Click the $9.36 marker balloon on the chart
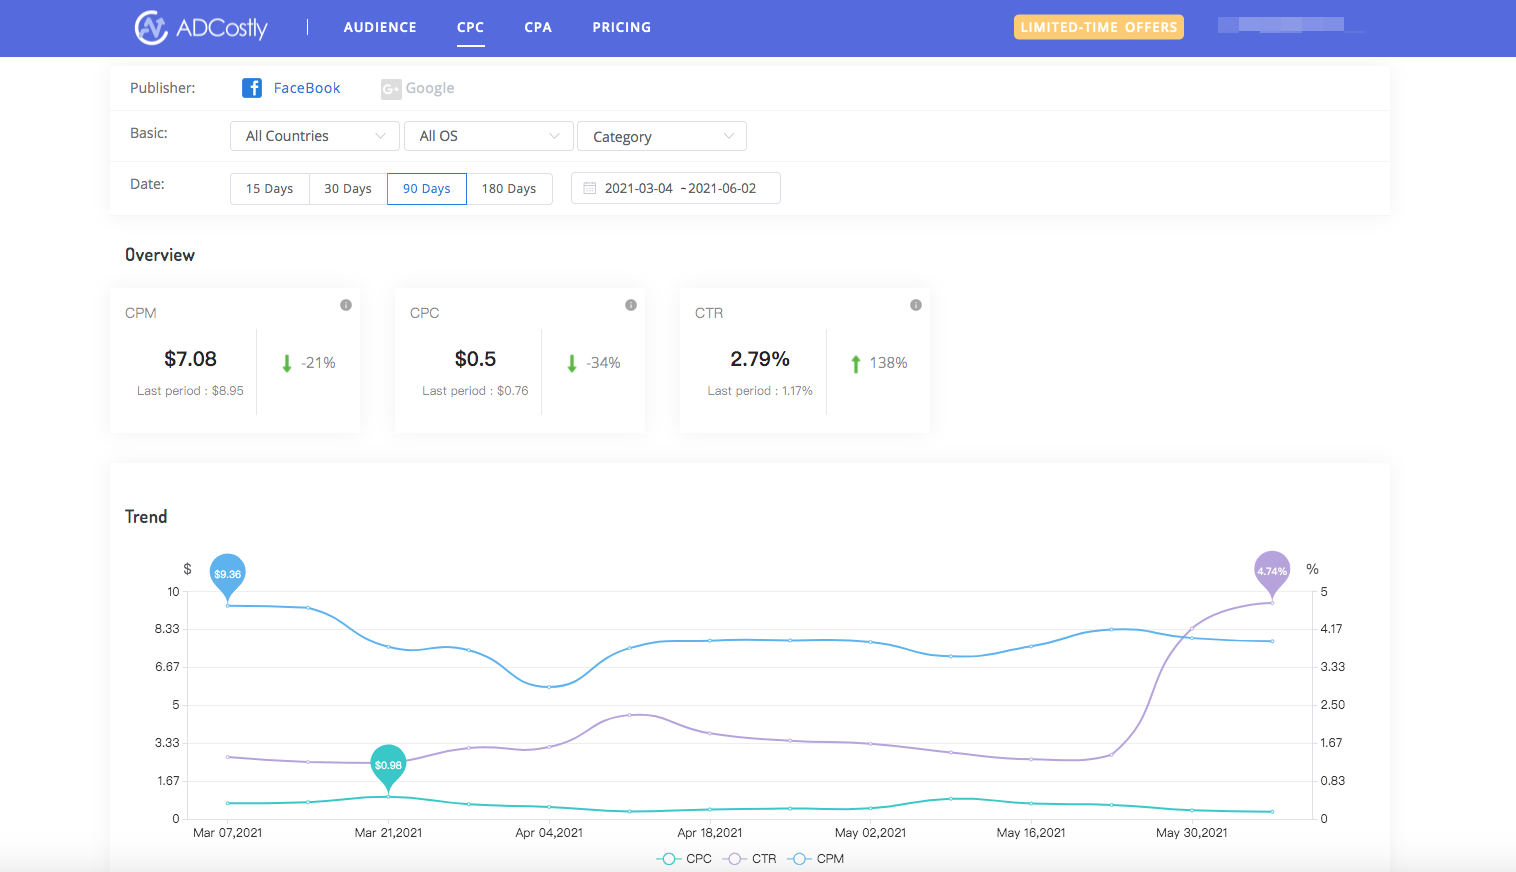Screen dimensions: 1516x872 pyautogui.click(x=227, y=574)
